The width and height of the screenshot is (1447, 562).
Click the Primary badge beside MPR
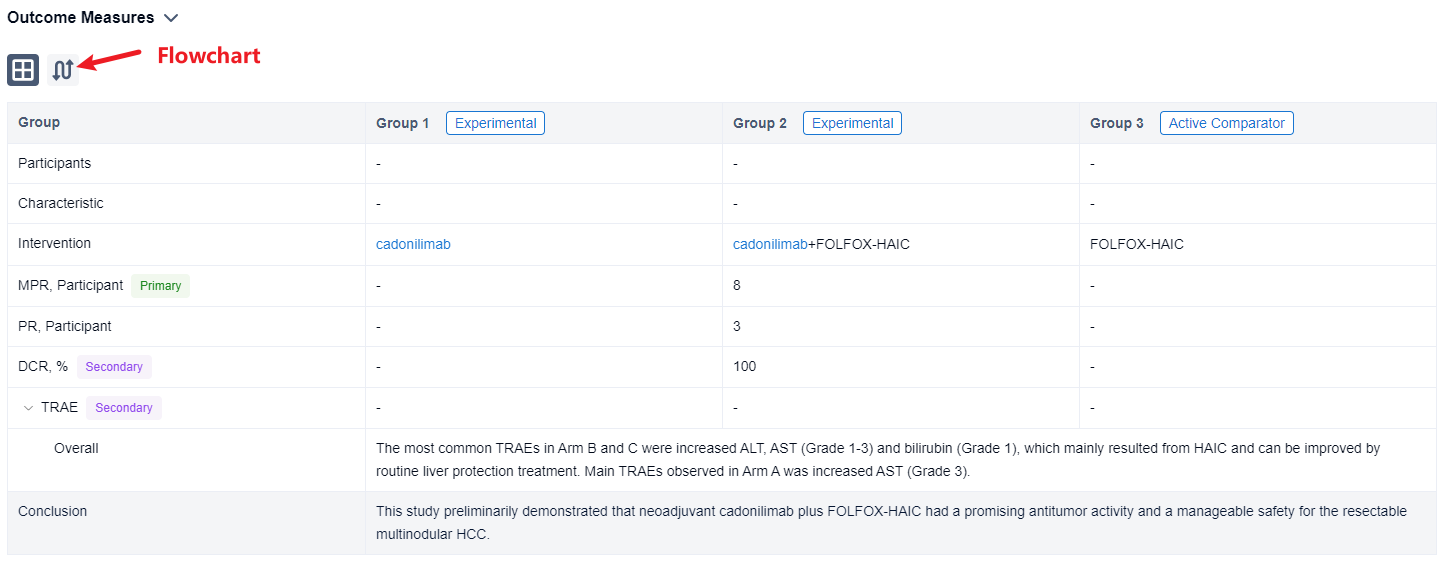pyautogui.click(x=160, y=286)
